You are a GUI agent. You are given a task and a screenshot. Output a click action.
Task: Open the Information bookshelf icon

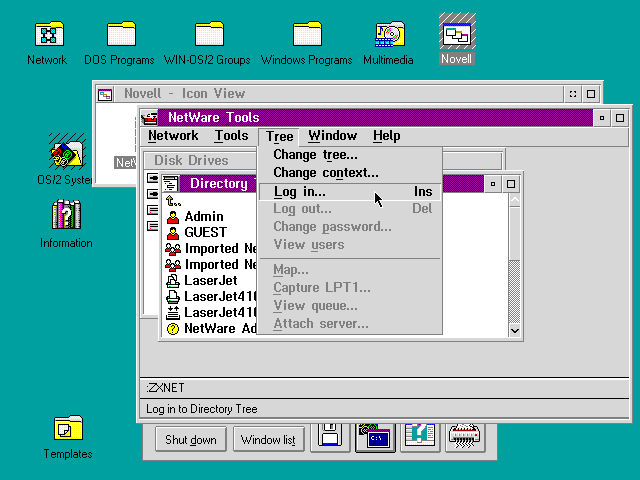click(66, 213)
